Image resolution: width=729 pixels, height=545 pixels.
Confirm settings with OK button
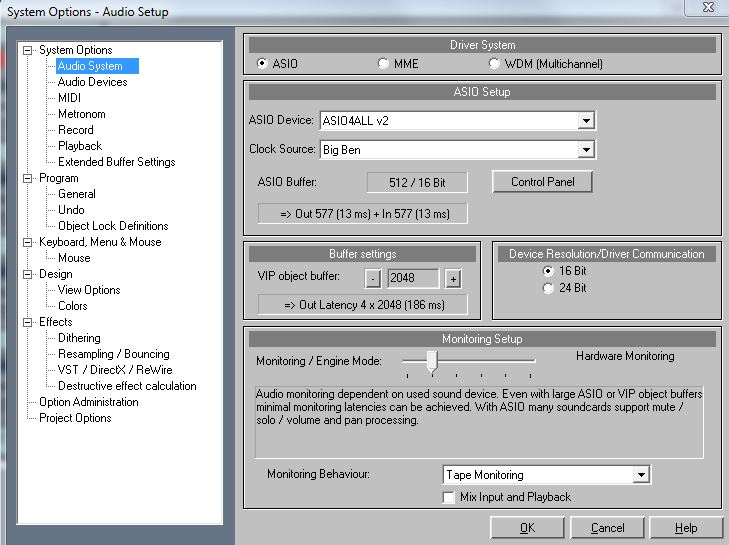tap(527, 528)
